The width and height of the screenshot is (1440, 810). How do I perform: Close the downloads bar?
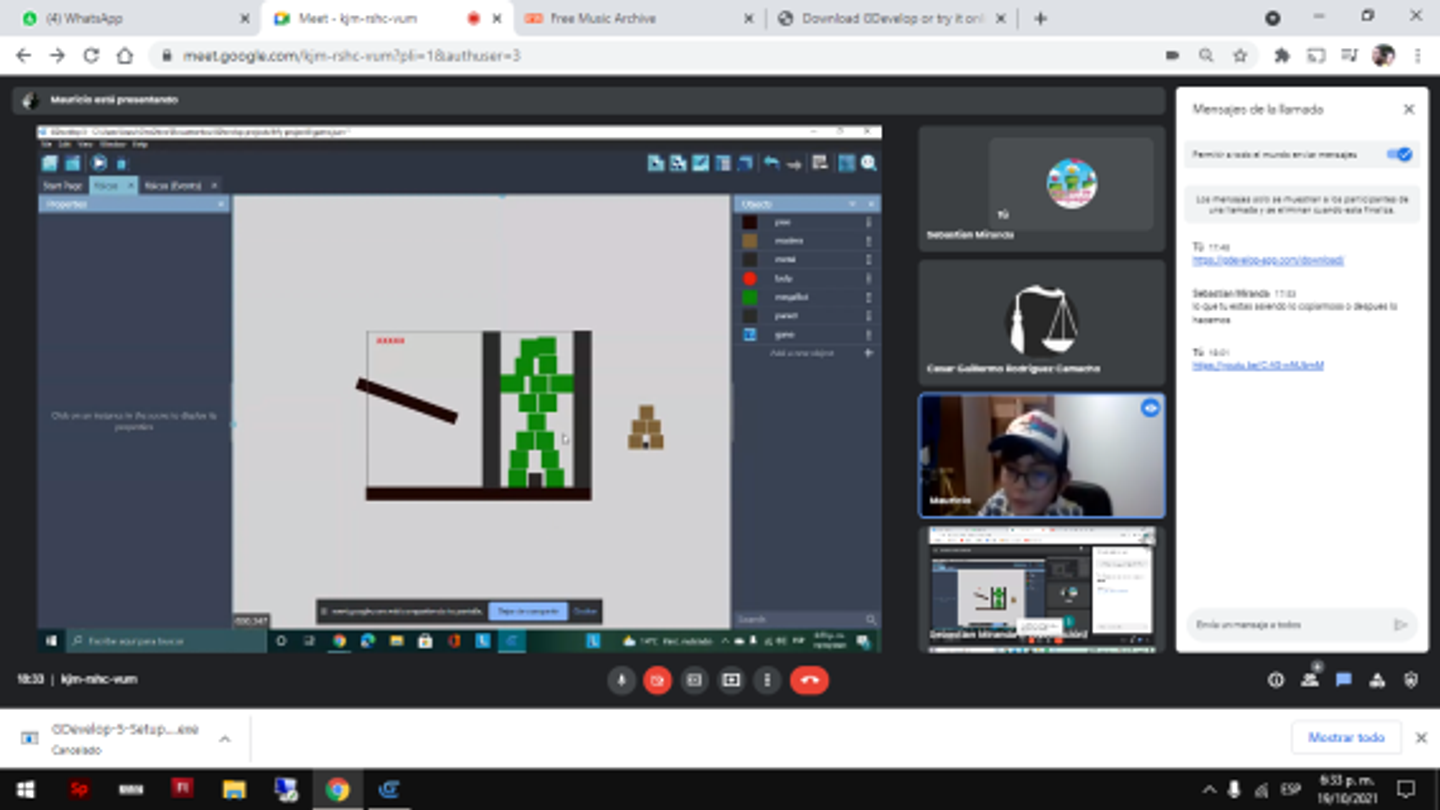coord(1421,737)
